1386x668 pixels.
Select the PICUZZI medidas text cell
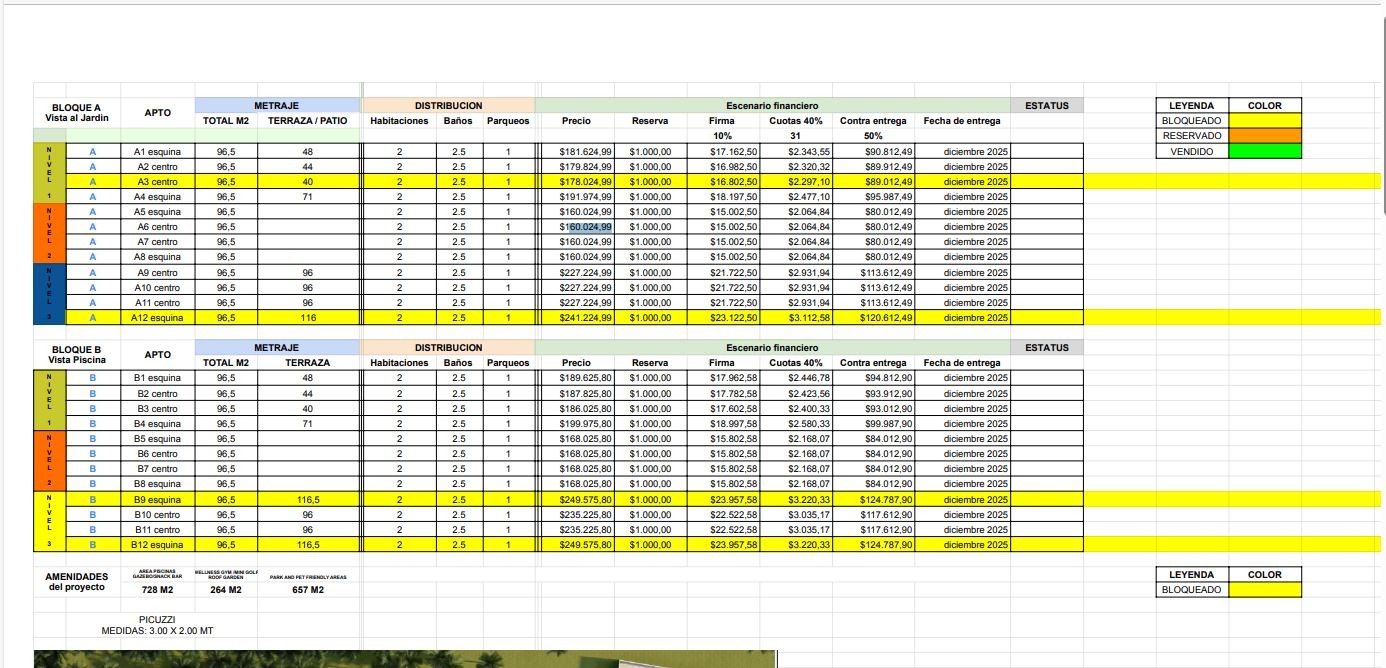tap(157, 625)
